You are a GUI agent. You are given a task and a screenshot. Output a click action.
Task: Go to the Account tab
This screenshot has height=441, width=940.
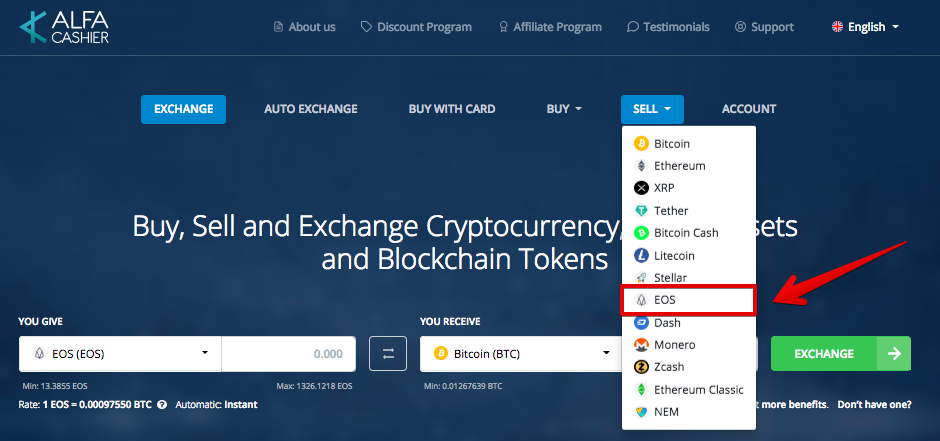tap(749, 109)
